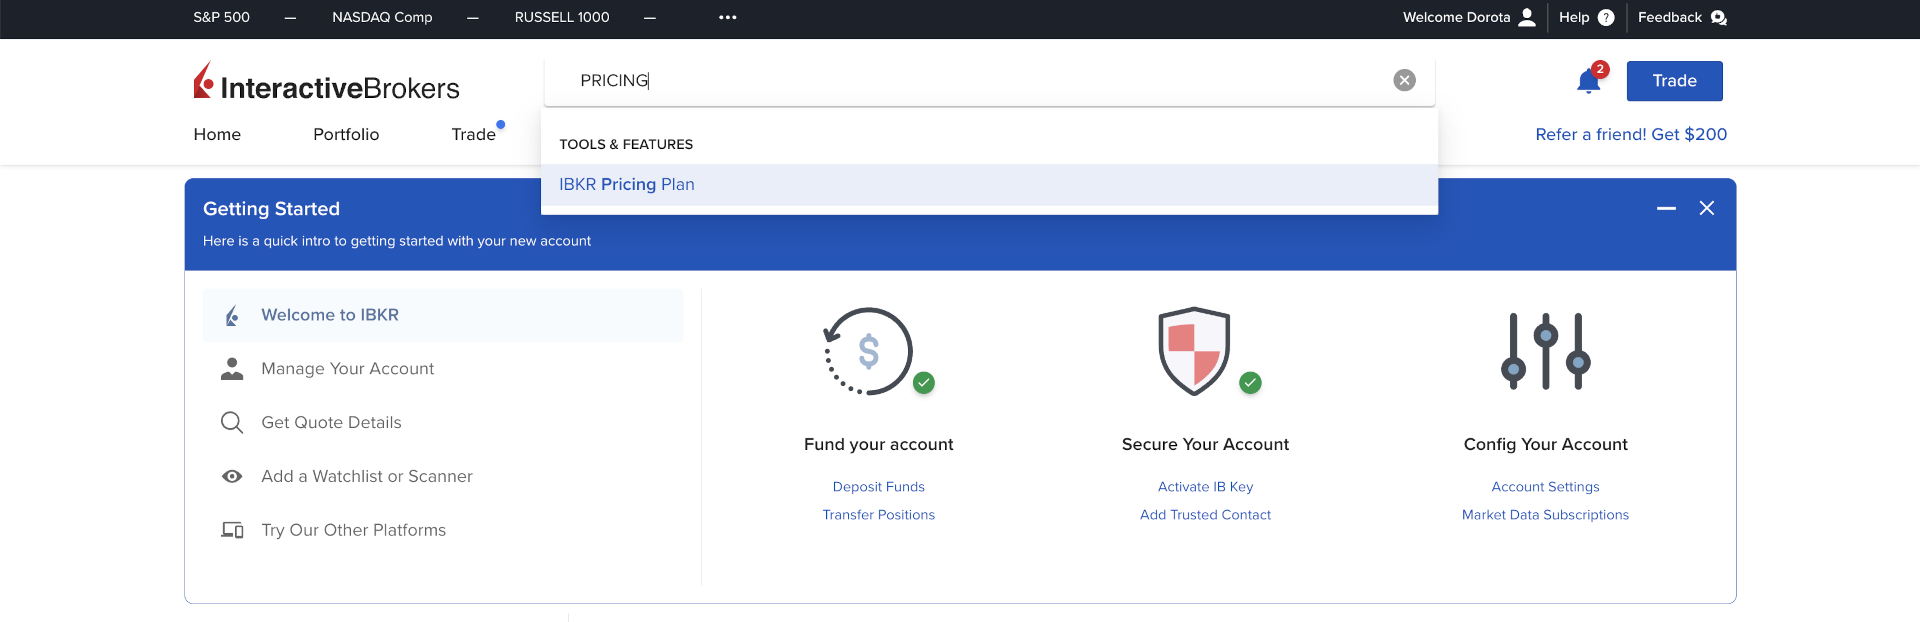Minimize the Getting Started panel
The height and width of the screenshot is (622, 1920).
[1666, 208]
